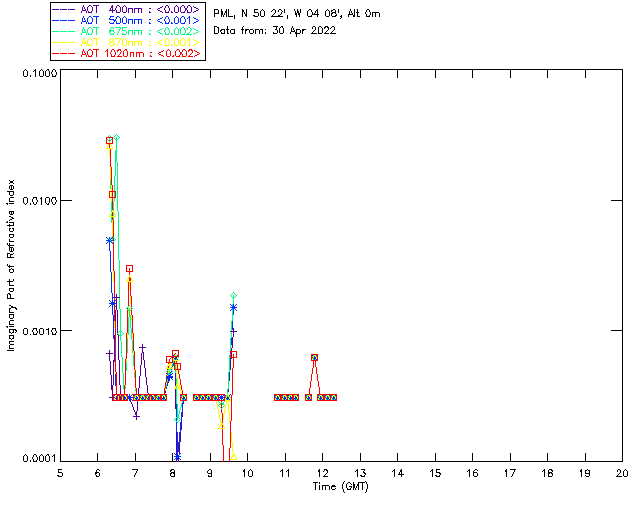Image resolution: width=640 pixels, height=512 pixels.
Task: Click the 'Imaginary Part of Refractive index' axis title
Action: click(11, 265)
